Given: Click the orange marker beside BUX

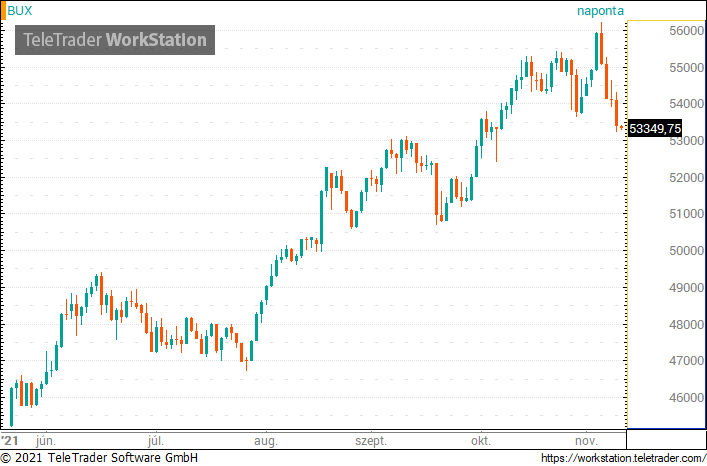Looking at the screenshot, I should pos(3,11).
